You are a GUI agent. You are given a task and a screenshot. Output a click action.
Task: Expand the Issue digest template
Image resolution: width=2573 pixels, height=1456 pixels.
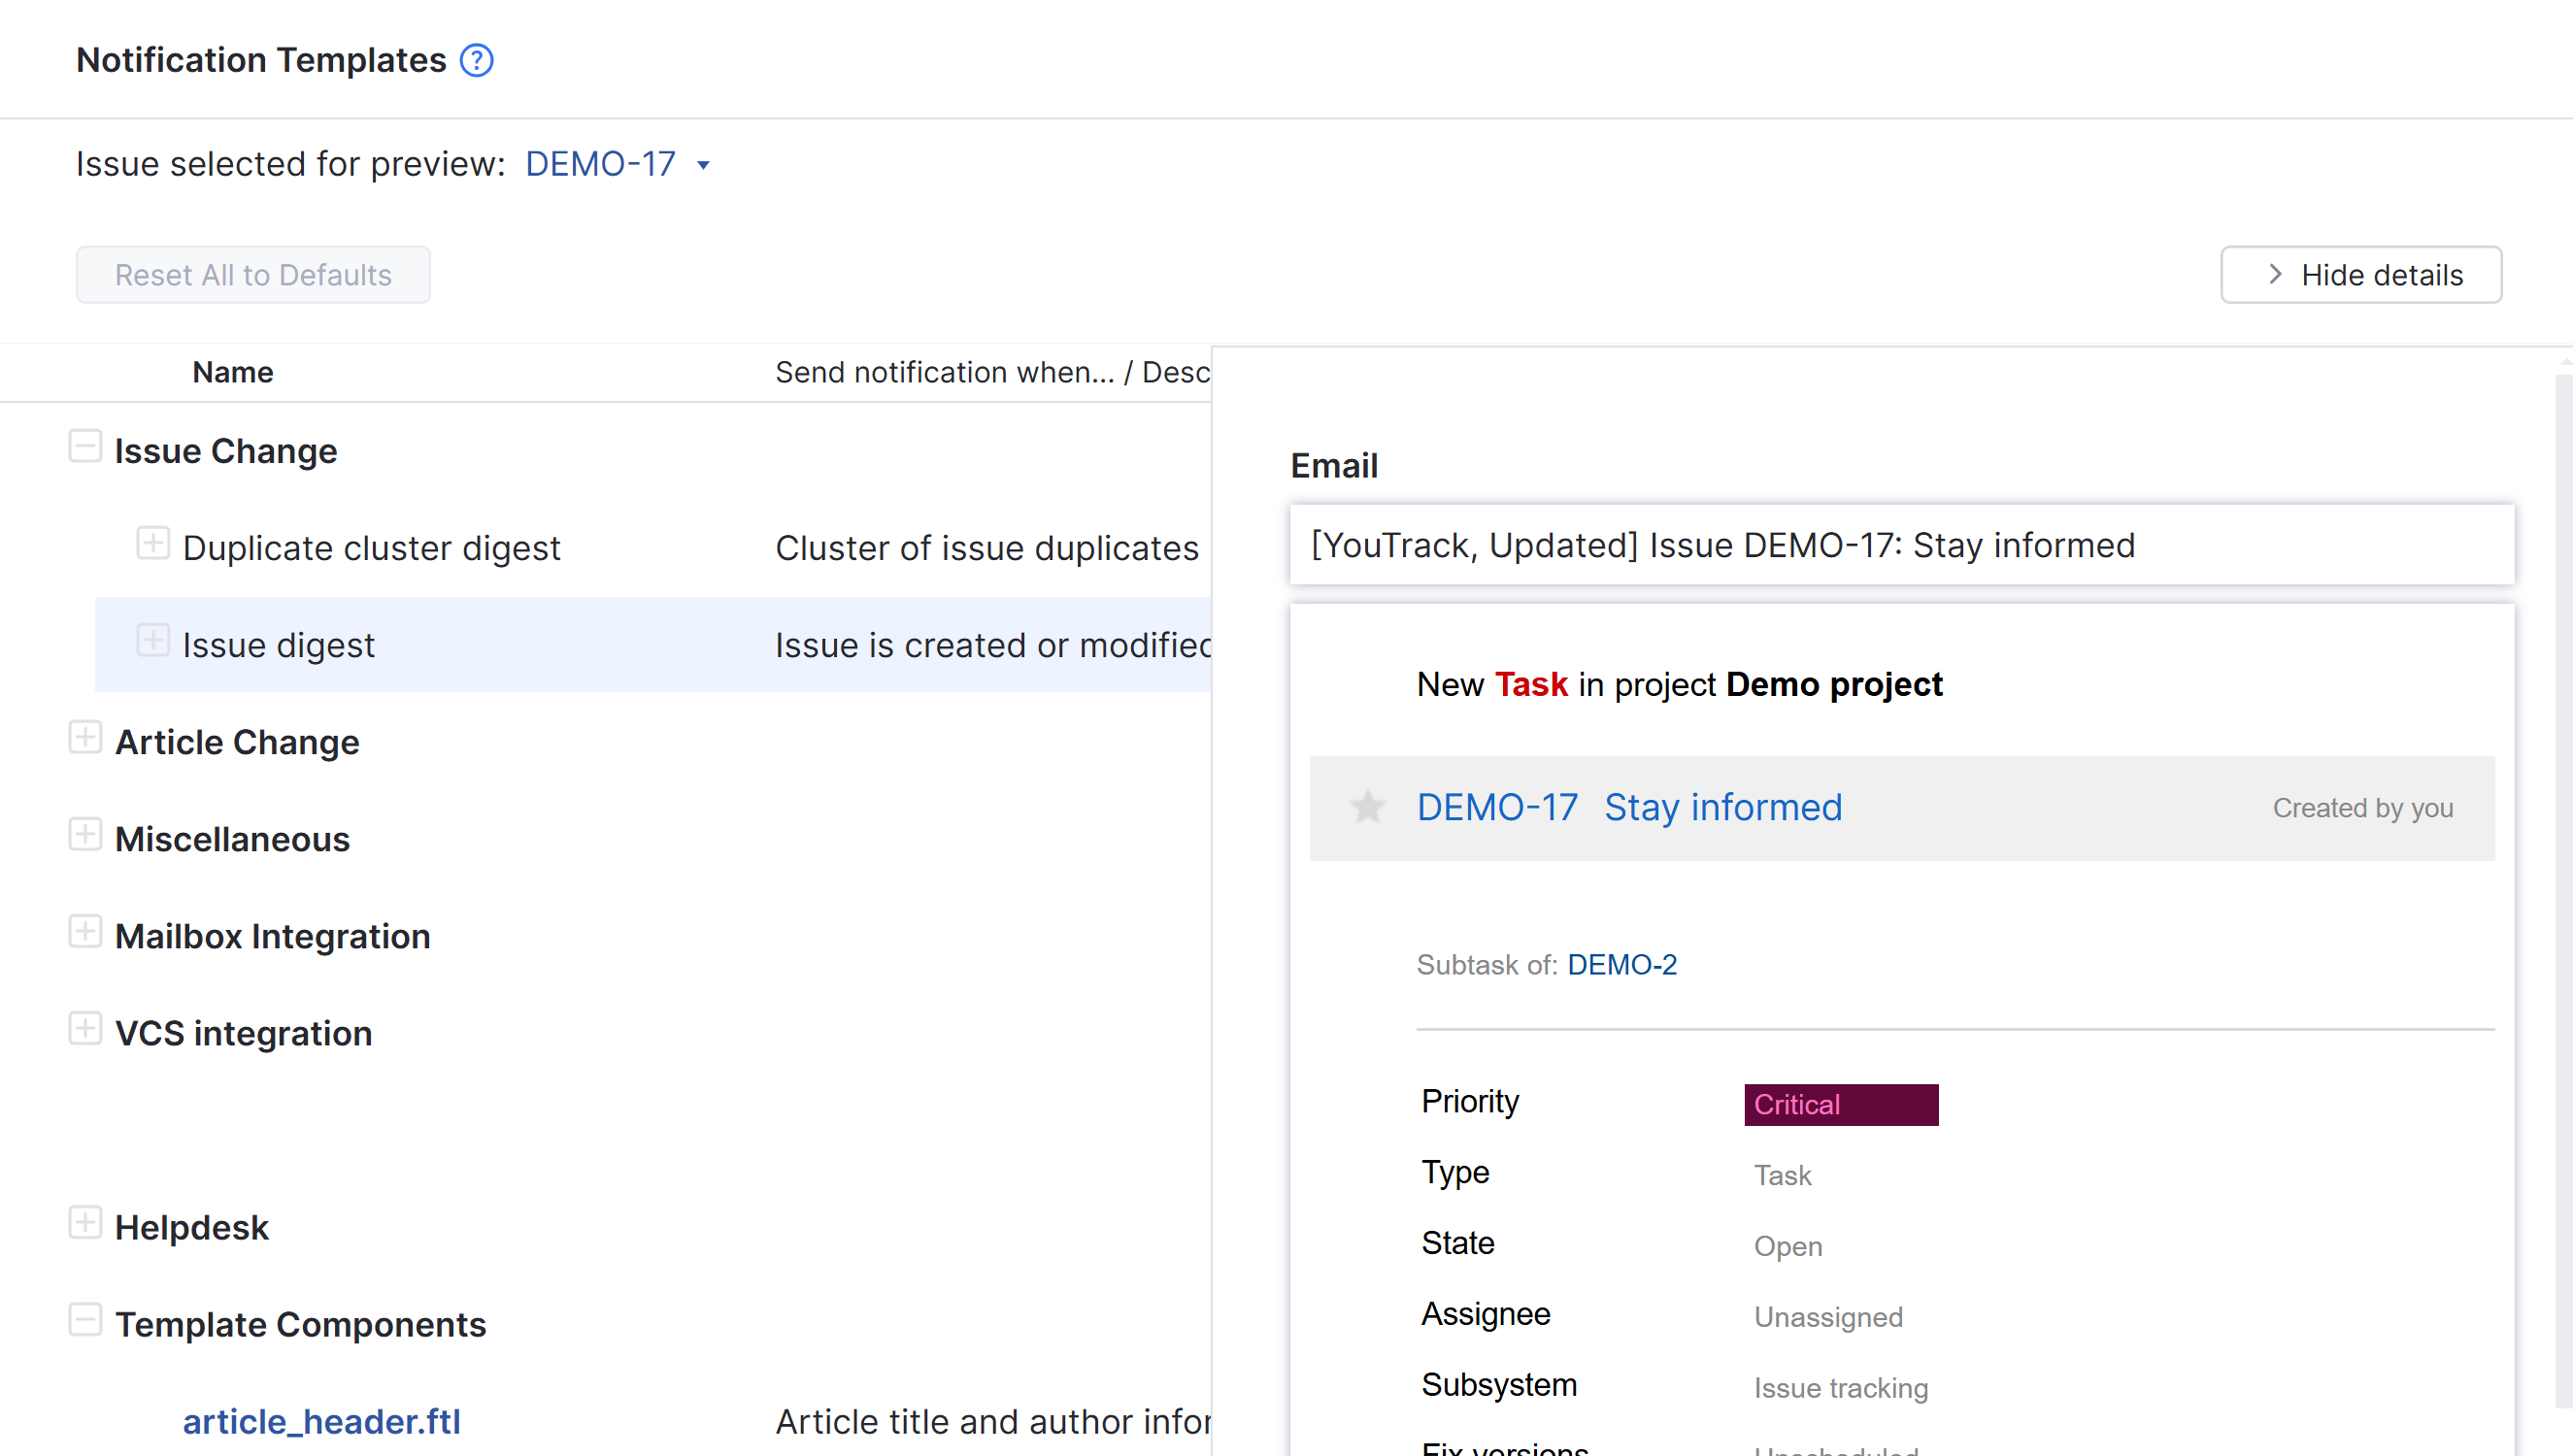coord(152,640)
